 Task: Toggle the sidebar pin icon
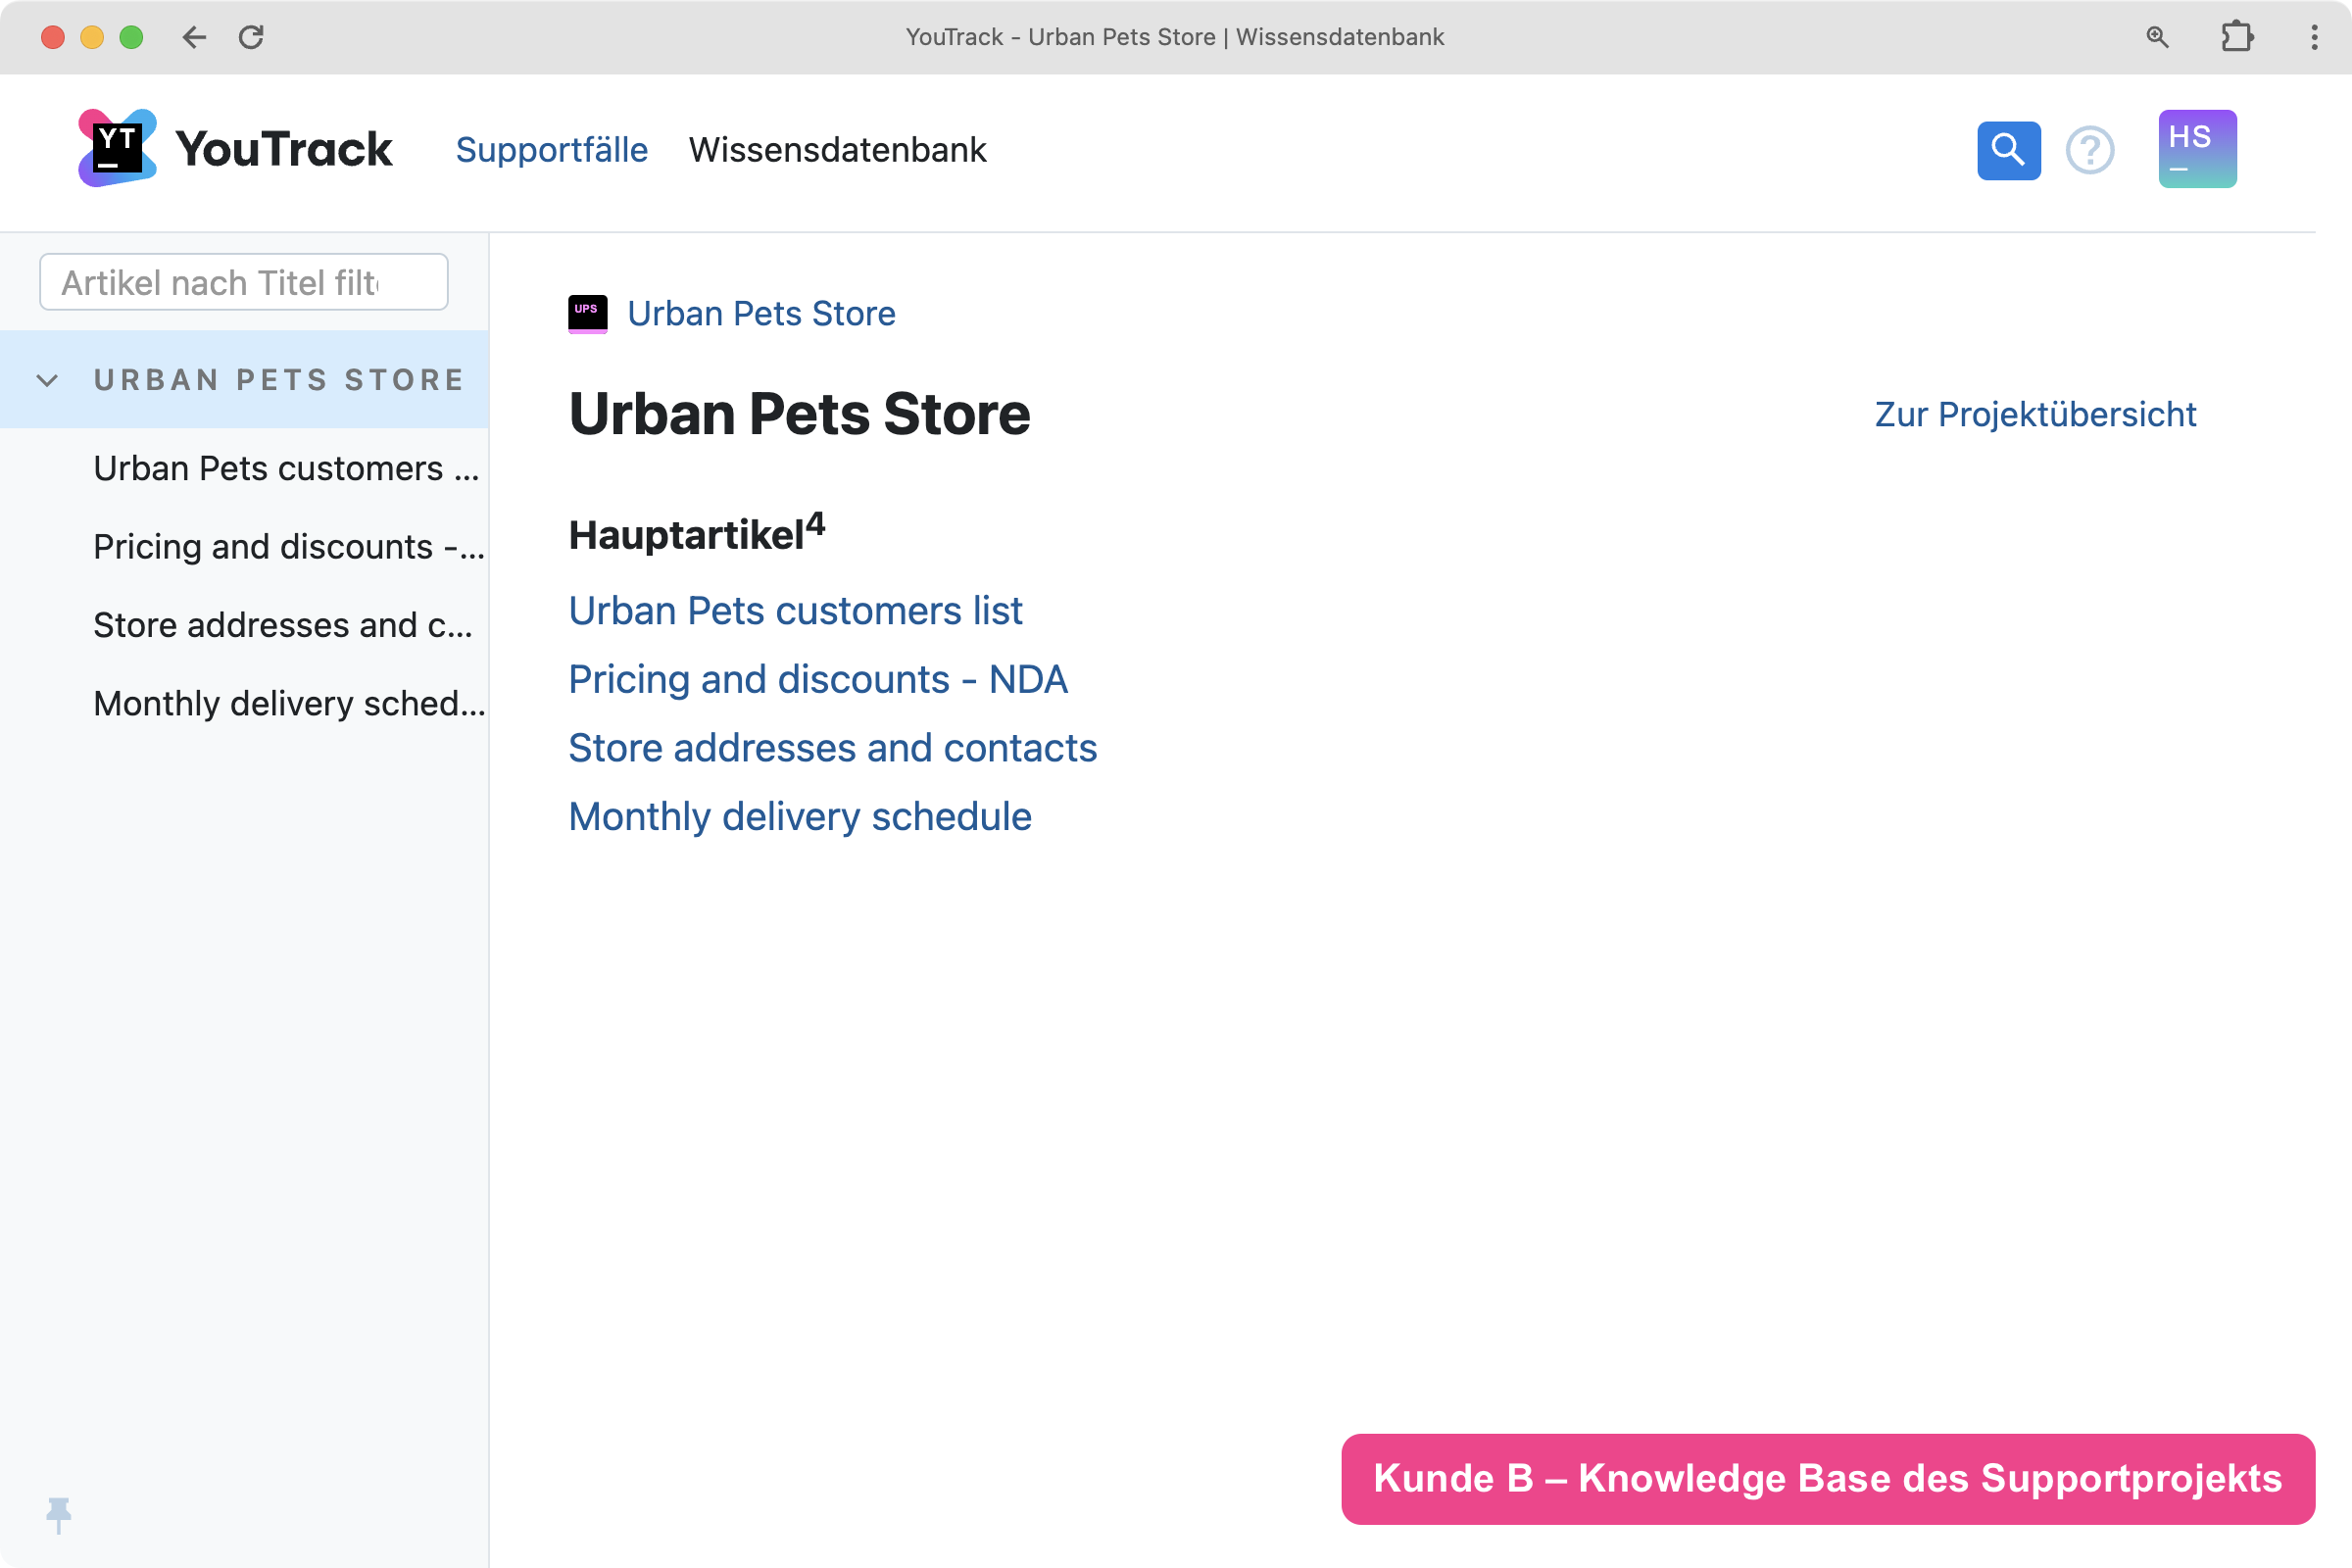(x=59, y=1515)
